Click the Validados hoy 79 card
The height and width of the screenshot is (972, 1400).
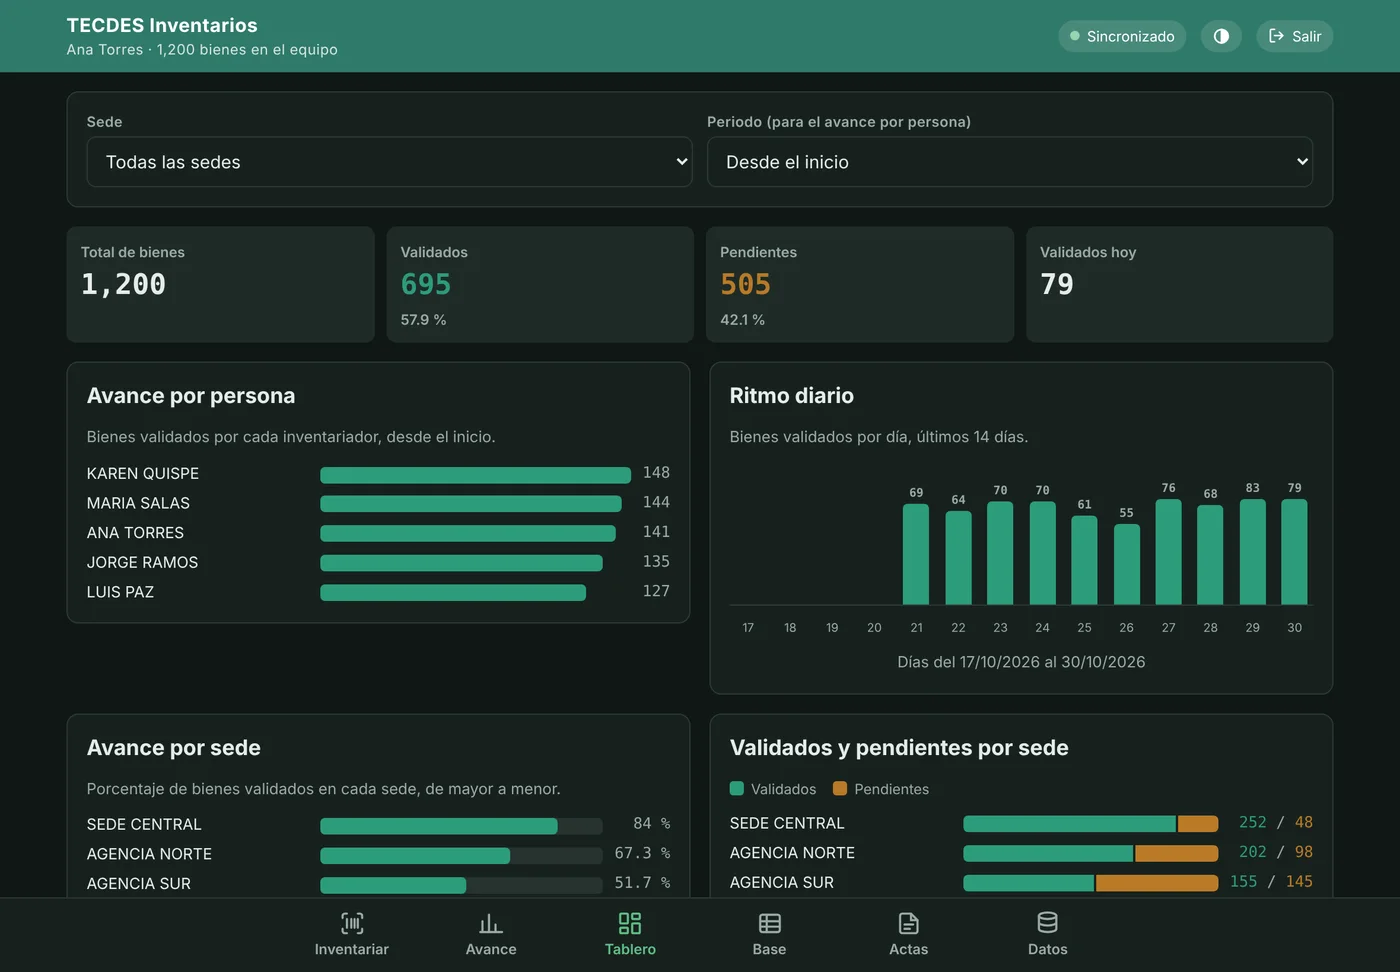tap(1180, 284)
